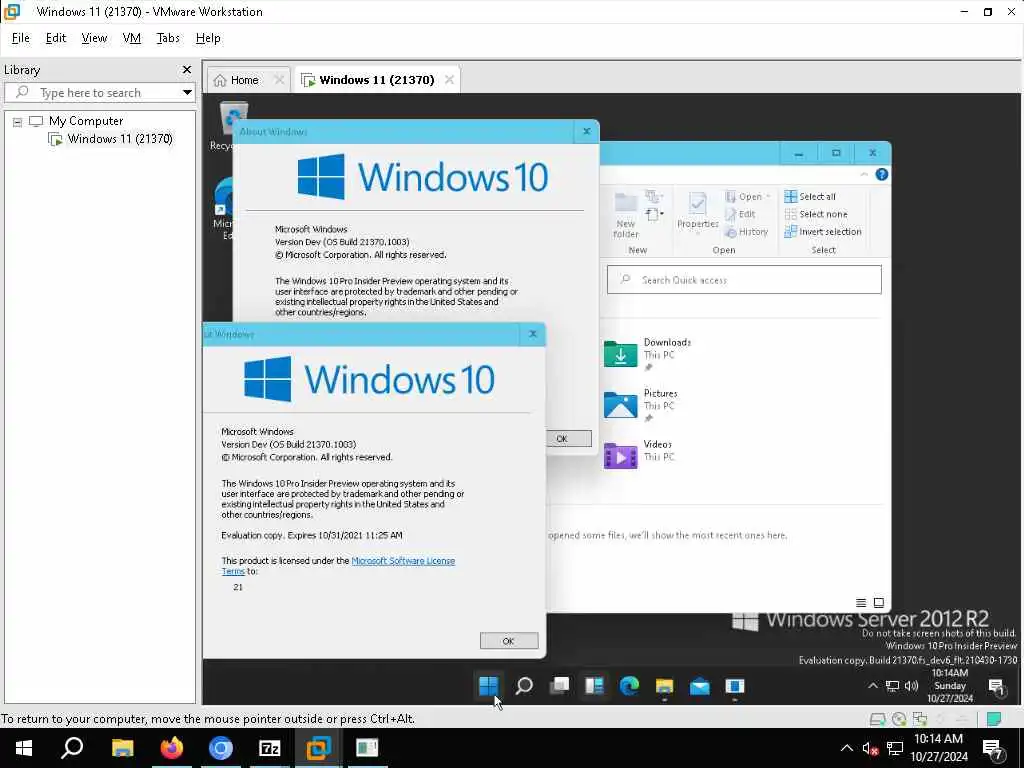Select the Pictures folder in Explorer

pos(641,404)
